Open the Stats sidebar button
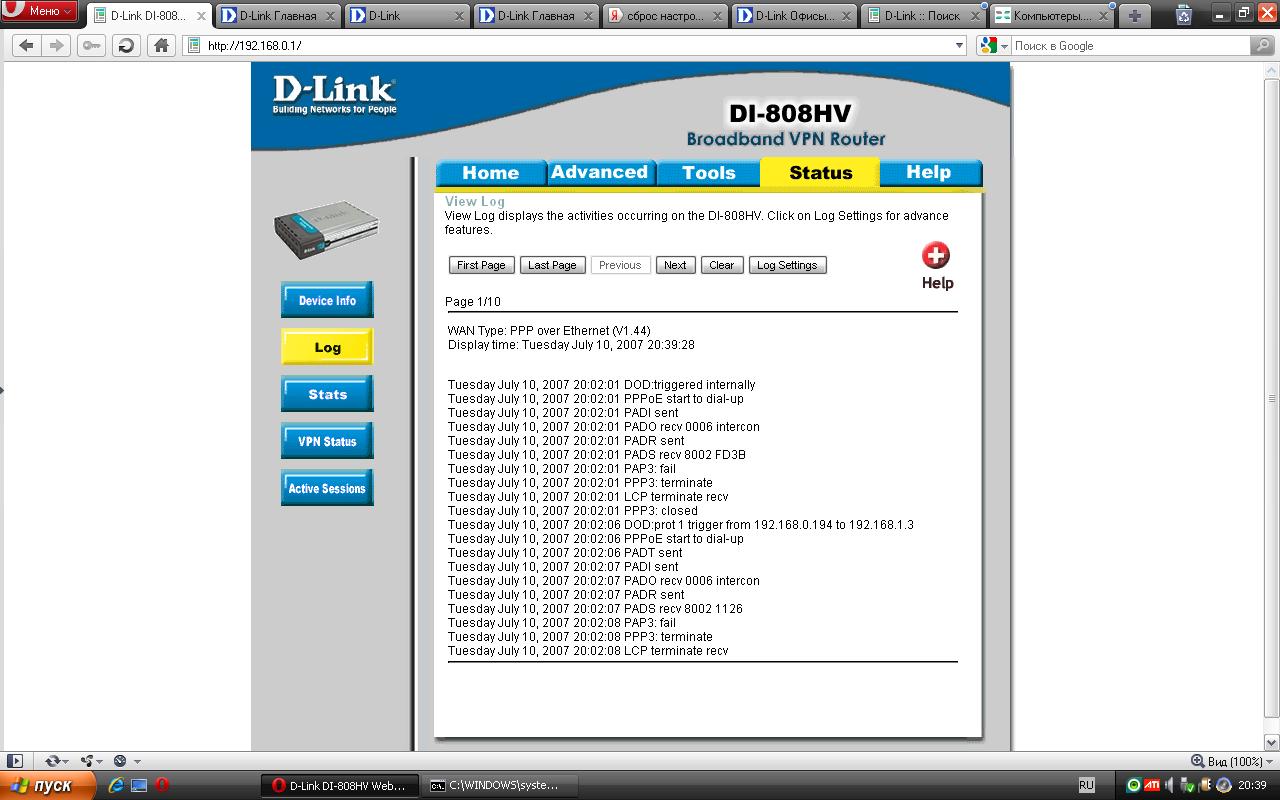The image size is (1280, 800). (327, 394)
